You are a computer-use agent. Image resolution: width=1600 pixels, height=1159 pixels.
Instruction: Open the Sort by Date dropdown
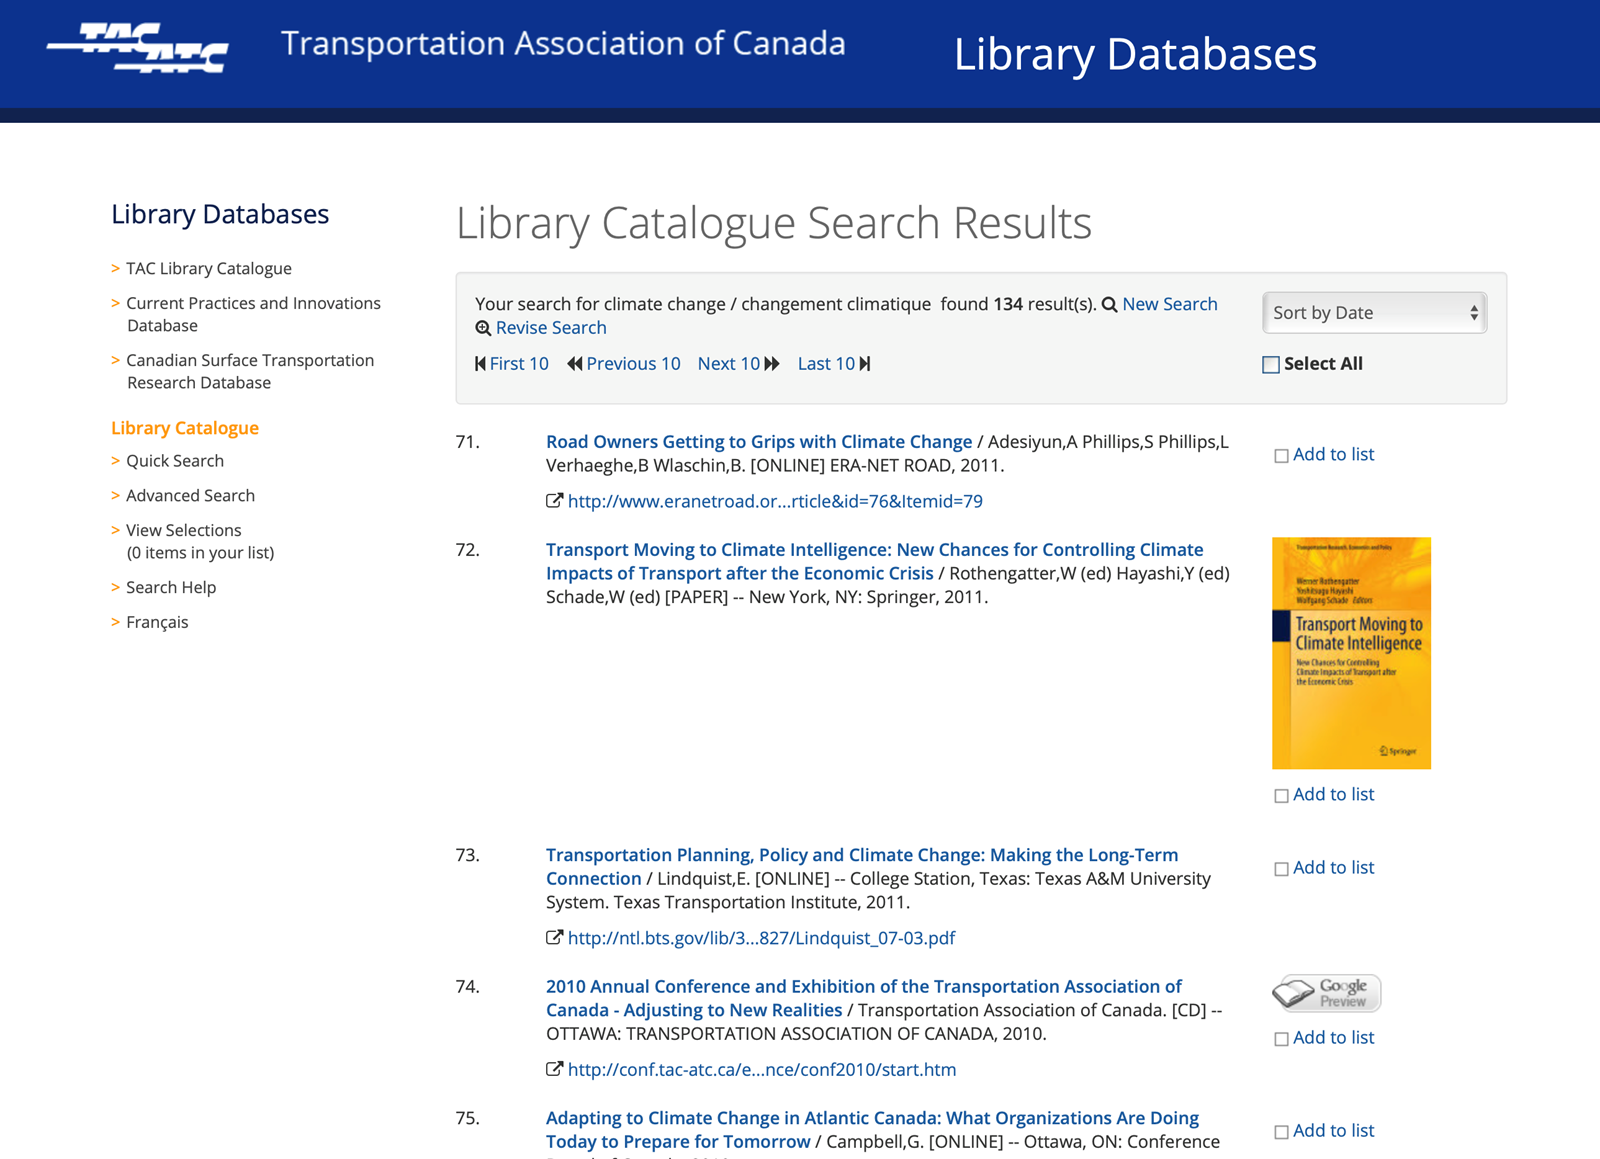pos(1375,313)
